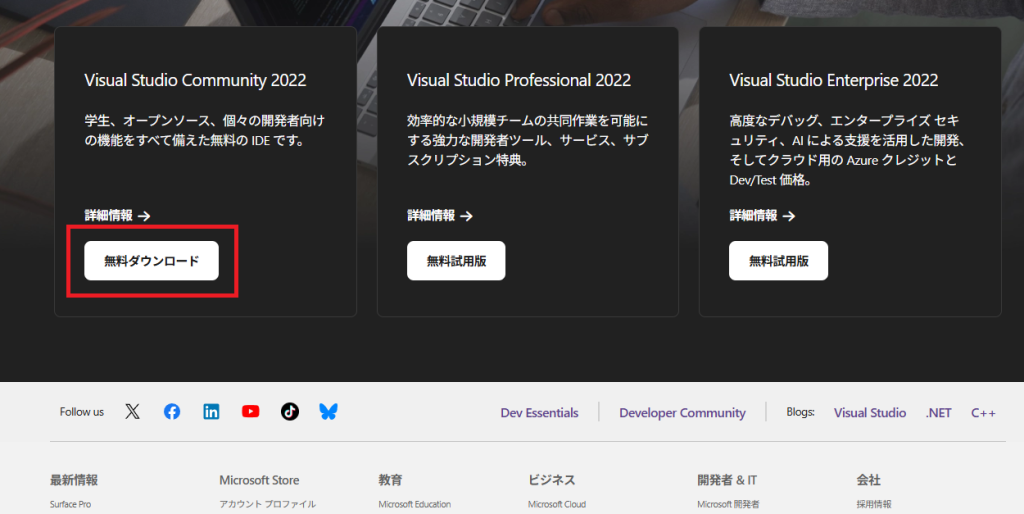The height and width of the screenshot is (514, 1024).
Task: Open the X (Twitter) social icon
Action: click(132, 411)
